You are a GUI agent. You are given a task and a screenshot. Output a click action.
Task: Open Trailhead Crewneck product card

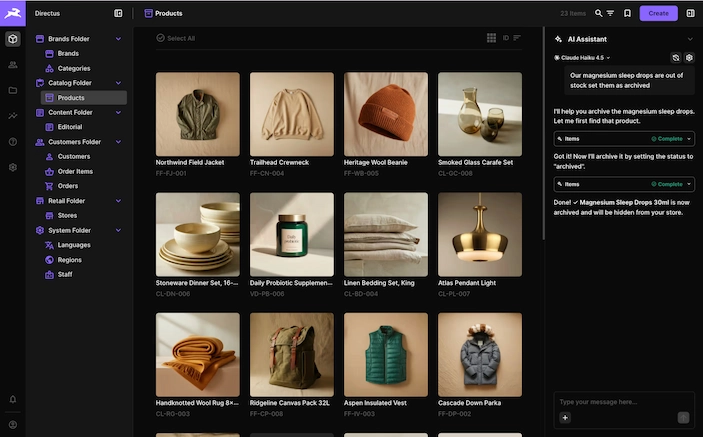[x=292, y=124]
